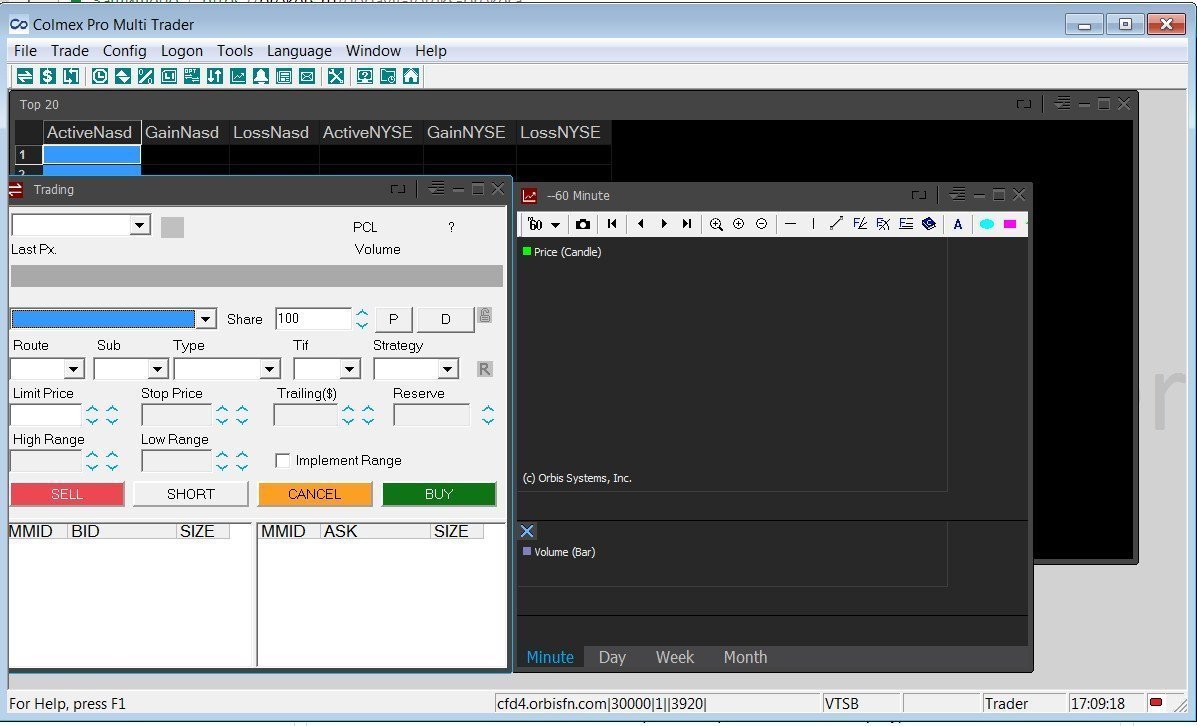Open the Route dropdown
This screenshot has height=726, width=1197.
coord(73,369)
